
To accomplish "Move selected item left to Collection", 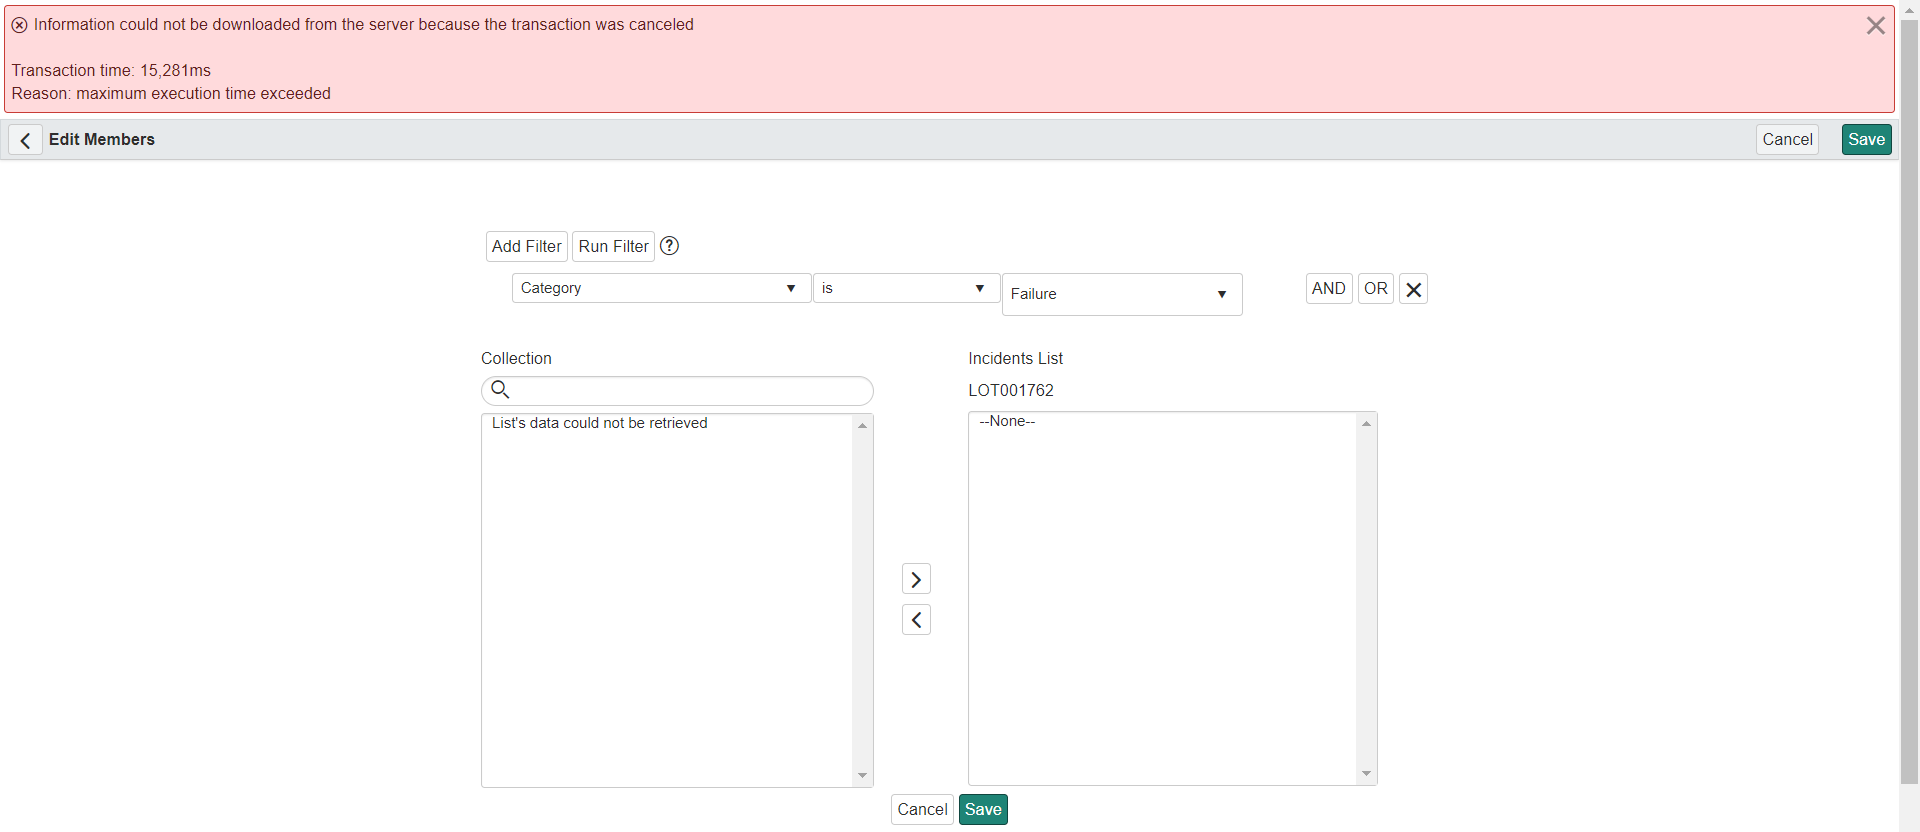I will (x=916, y=620).
